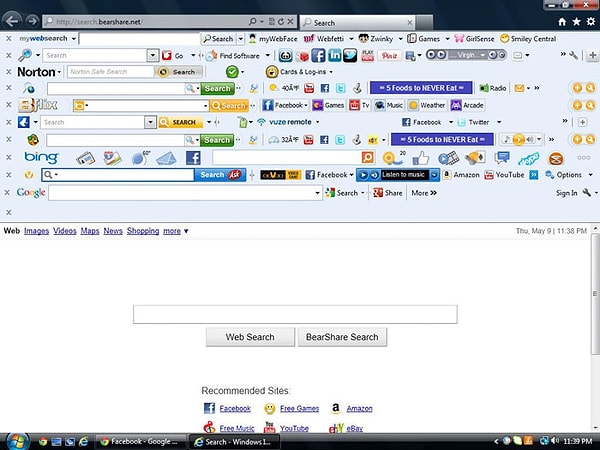Click the Windows Start orb
The width and height of the screenshot is (600, 450).
15,440
